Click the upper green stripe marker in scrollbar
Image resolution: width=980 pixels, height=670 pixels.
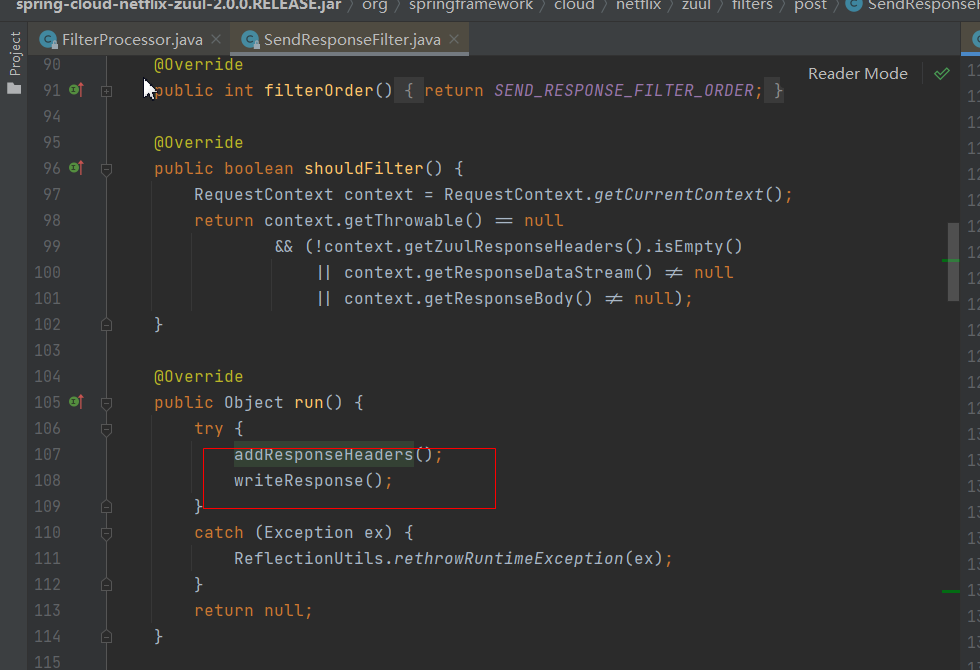[951, 260]
